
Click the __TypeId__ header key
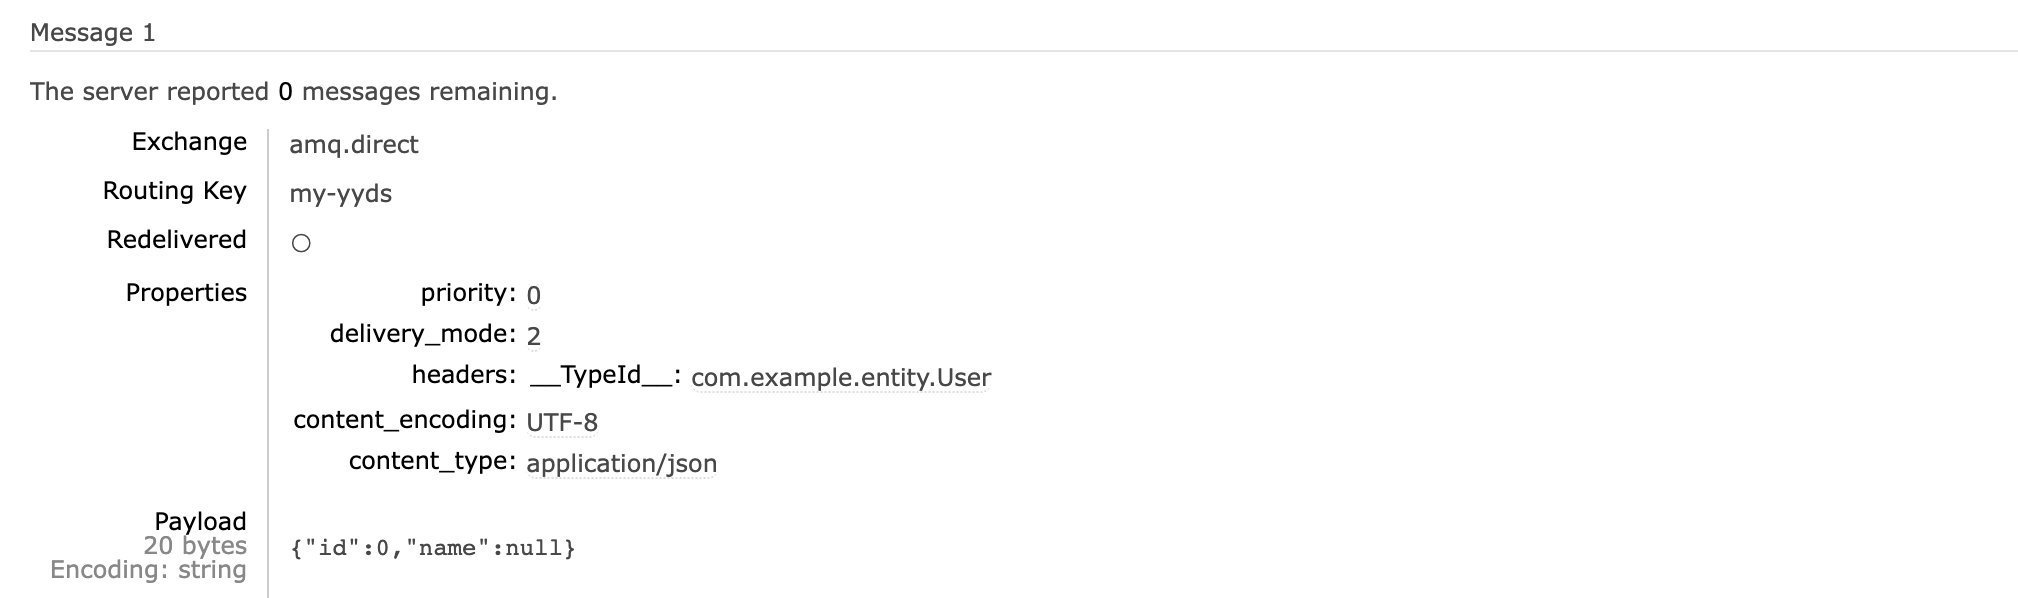605,375
